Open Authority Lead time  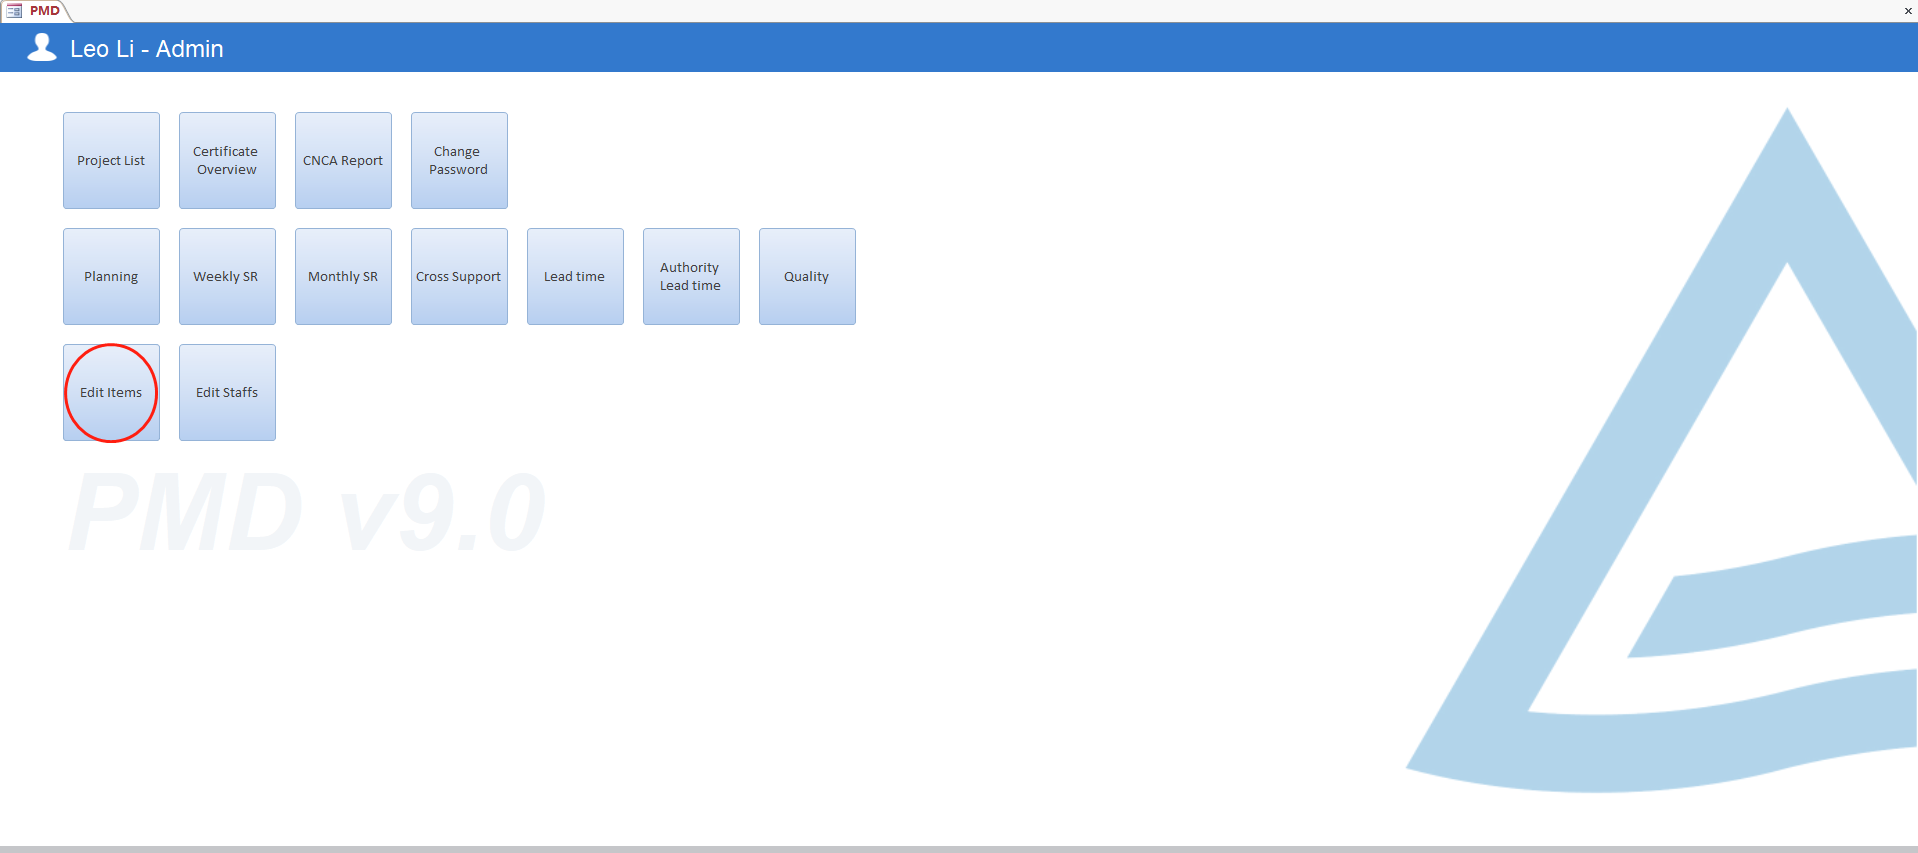(691, 276)
